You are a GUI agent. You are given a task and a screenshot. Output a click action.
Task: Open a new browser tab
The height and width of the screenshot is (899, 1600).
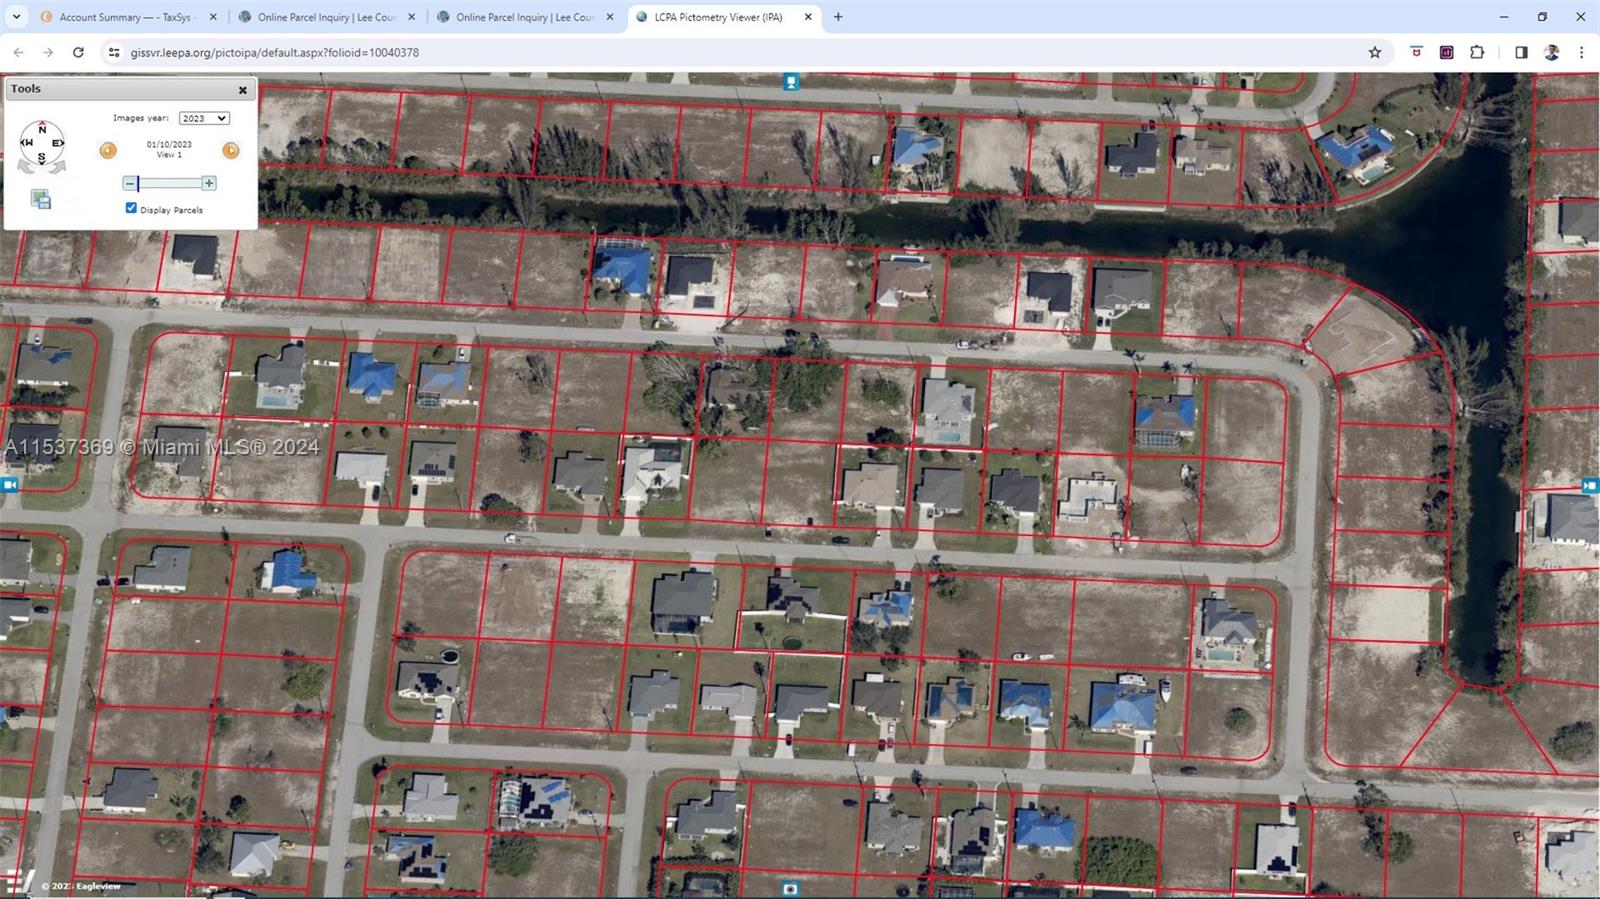click(838, 17)
